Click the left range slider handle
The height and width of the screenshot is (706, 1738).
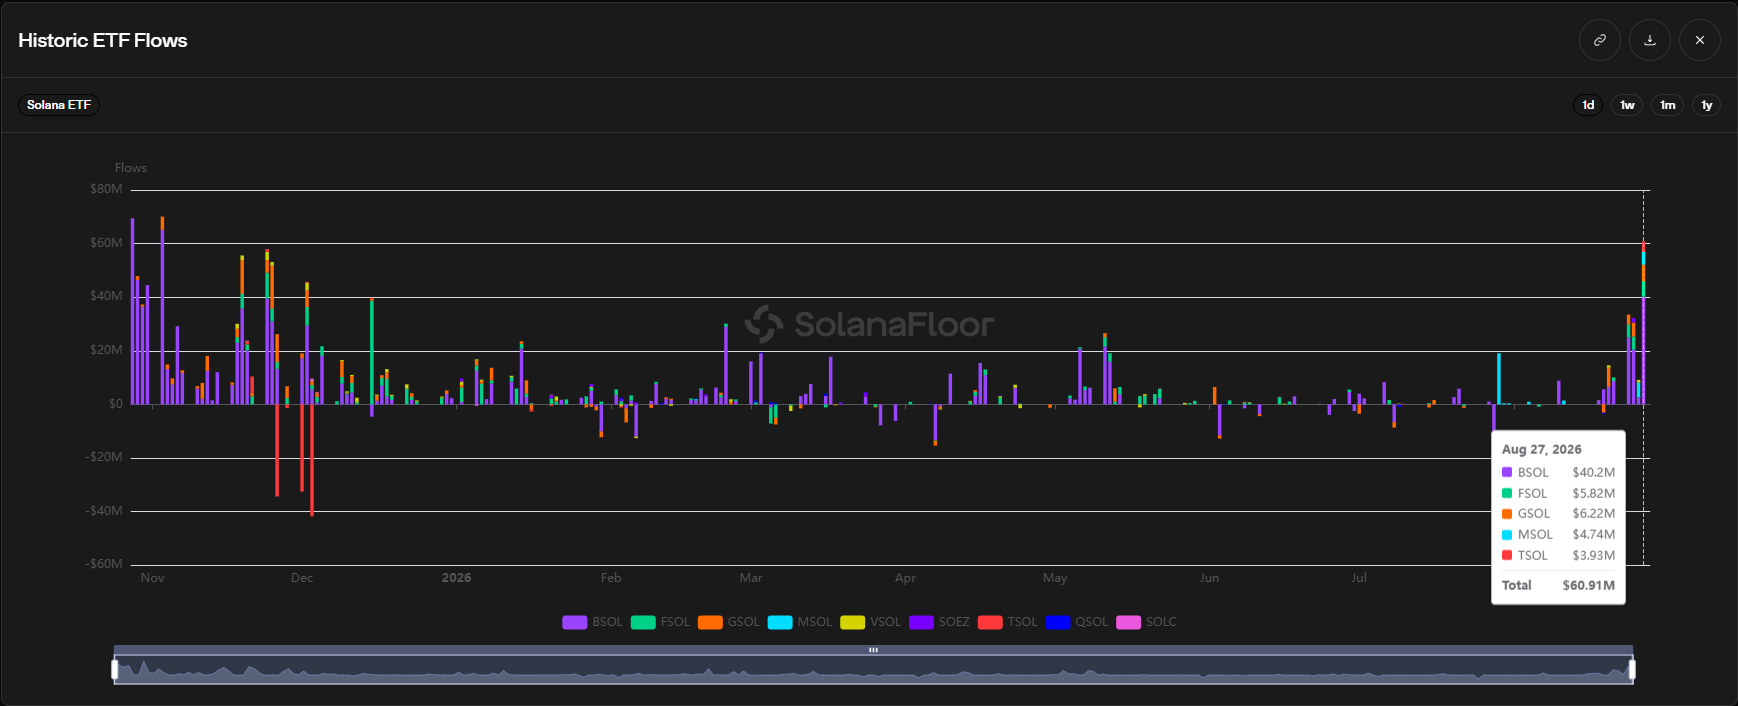click(115, 669)
